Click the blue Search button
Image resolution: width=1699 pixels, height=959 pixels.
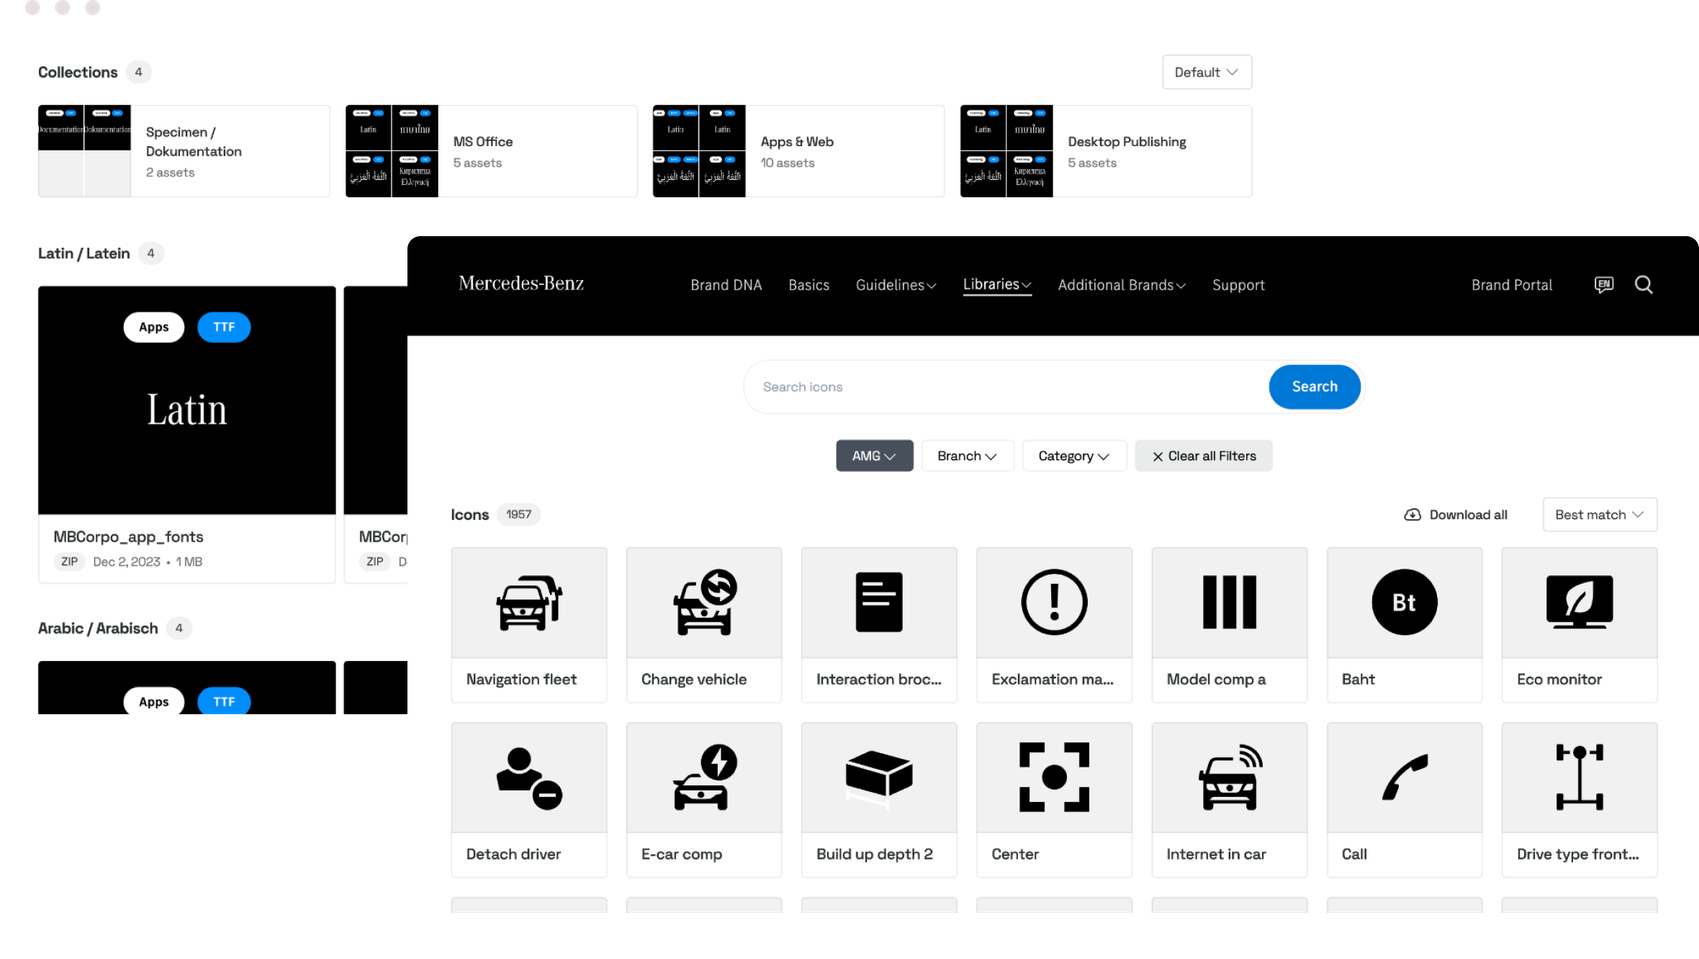pos(1314,386)
